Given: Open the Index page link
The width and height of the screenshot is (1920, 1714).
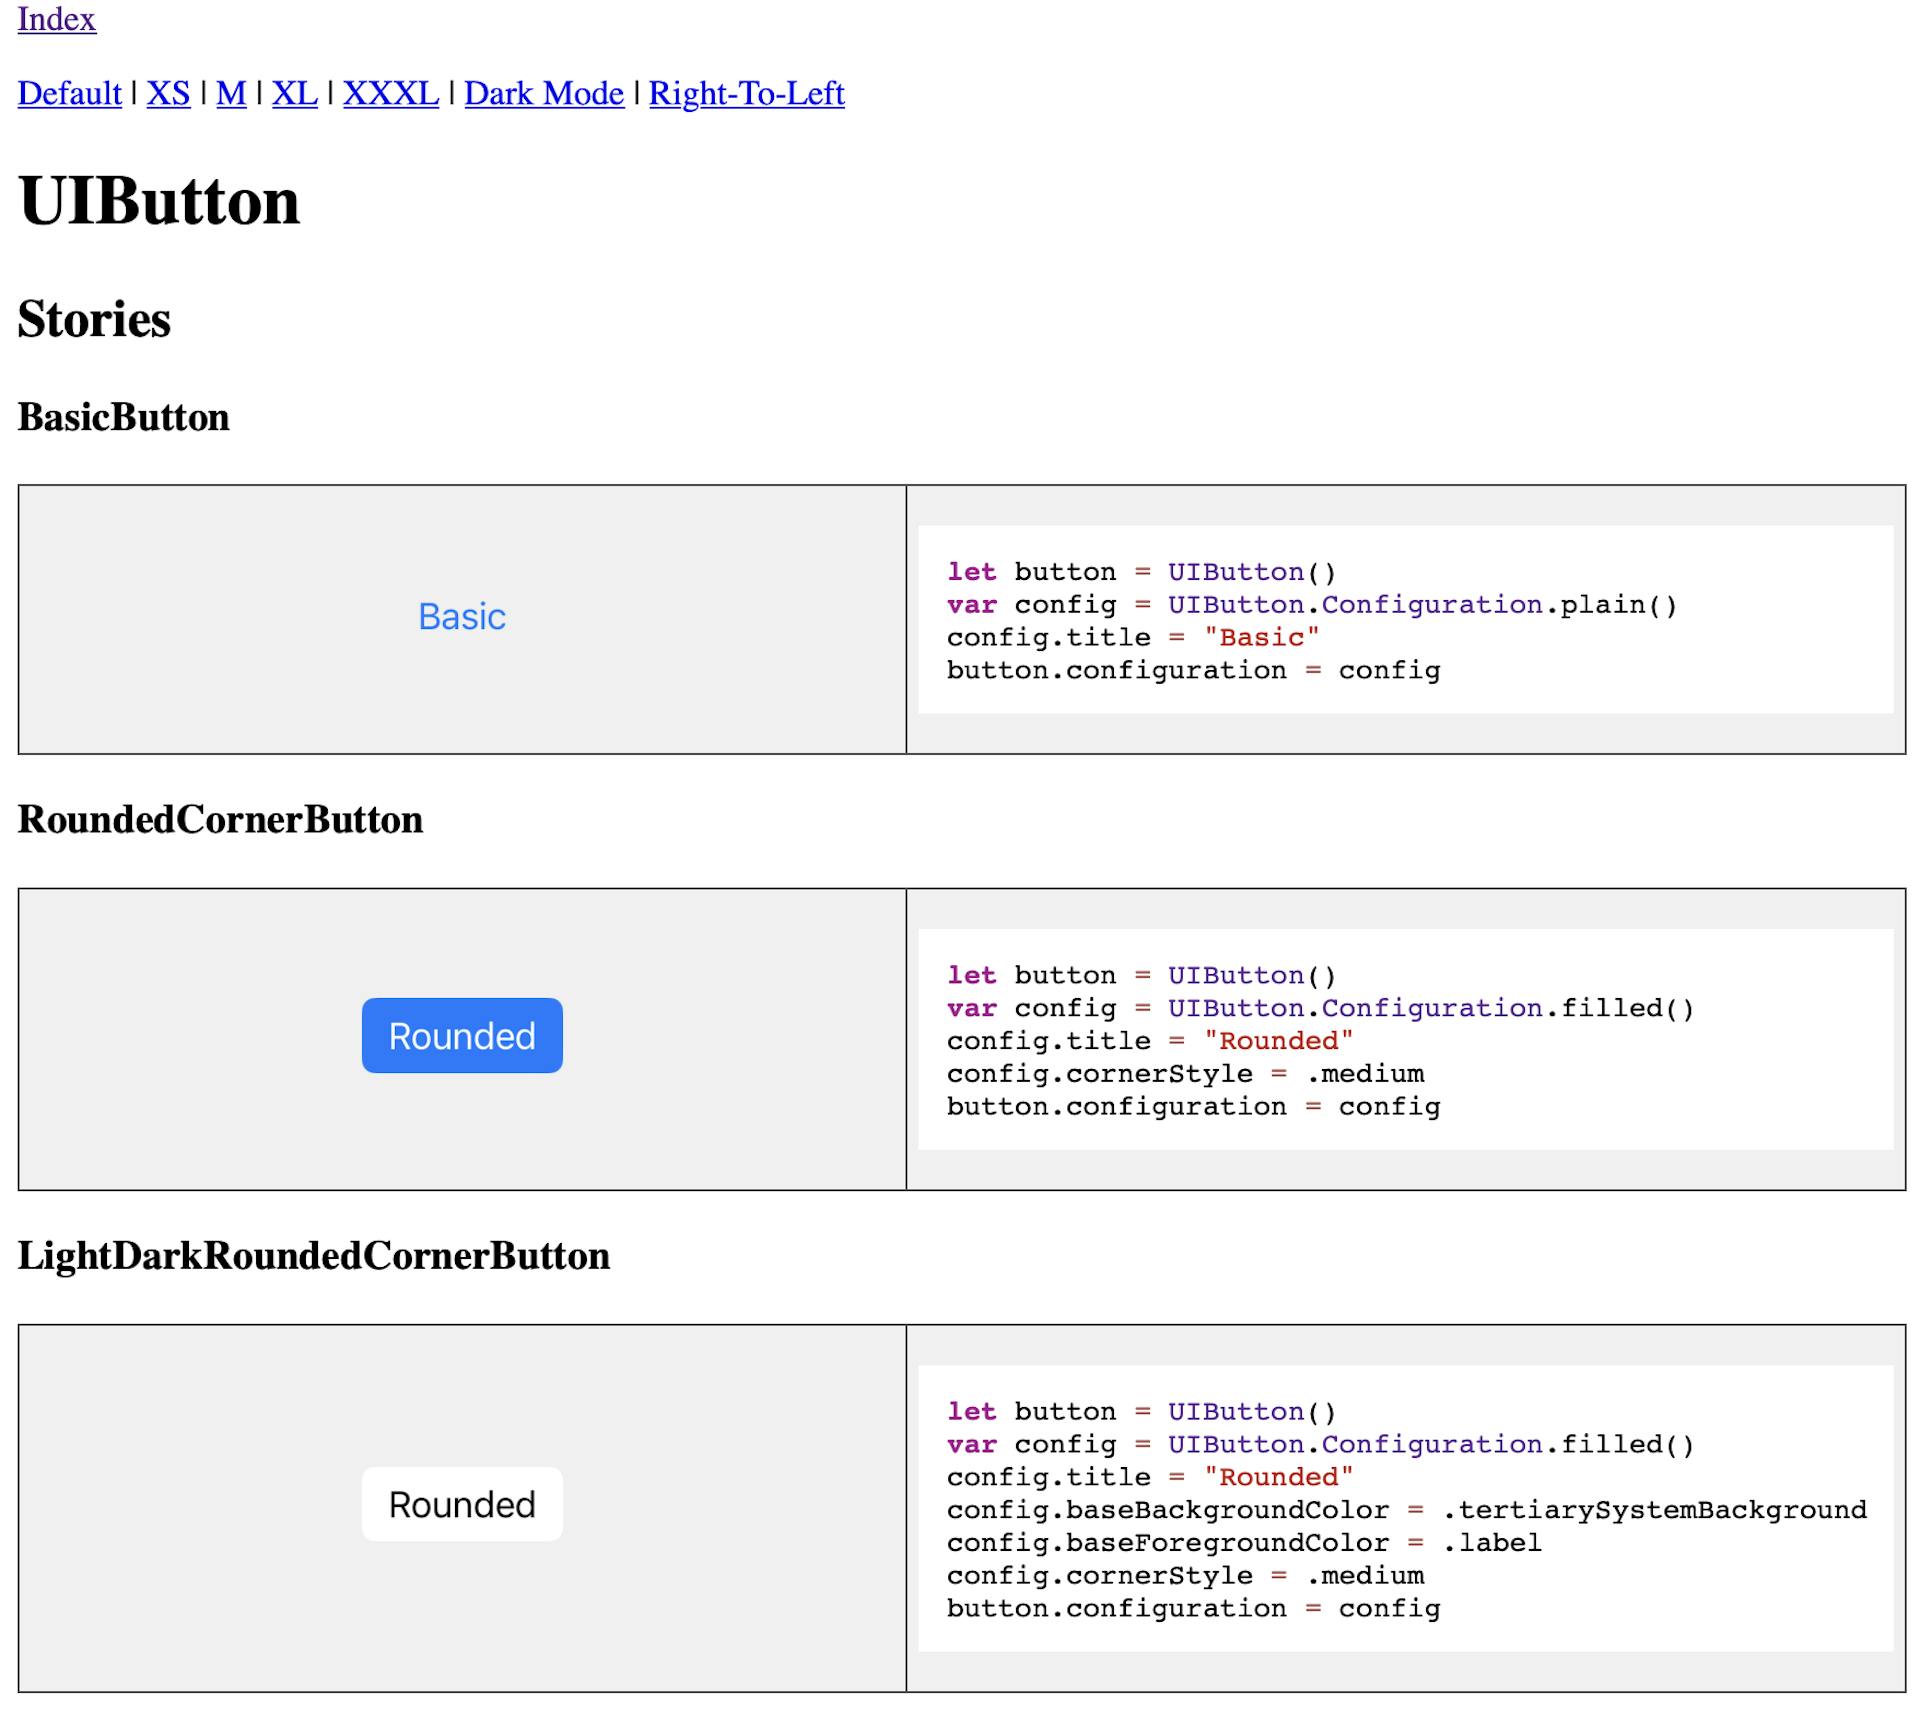Looking at the screenshot, I should click(x=55, y=20).
